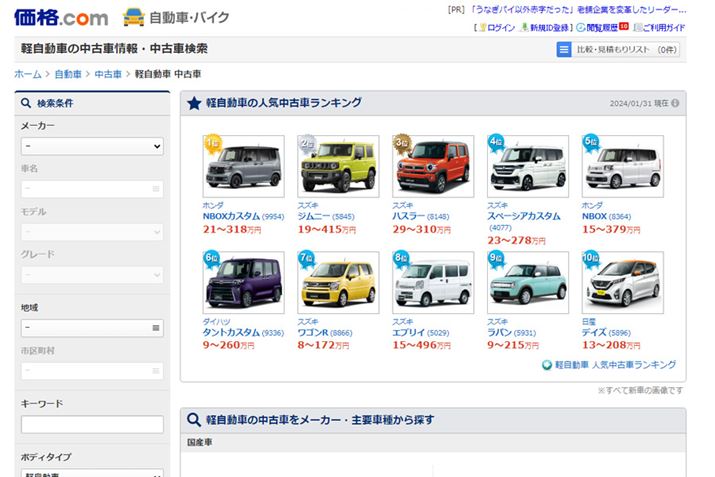Viewport: 715px width, 477px height.
Task: Open the 地域 selector field
Action: pos(92,328)
